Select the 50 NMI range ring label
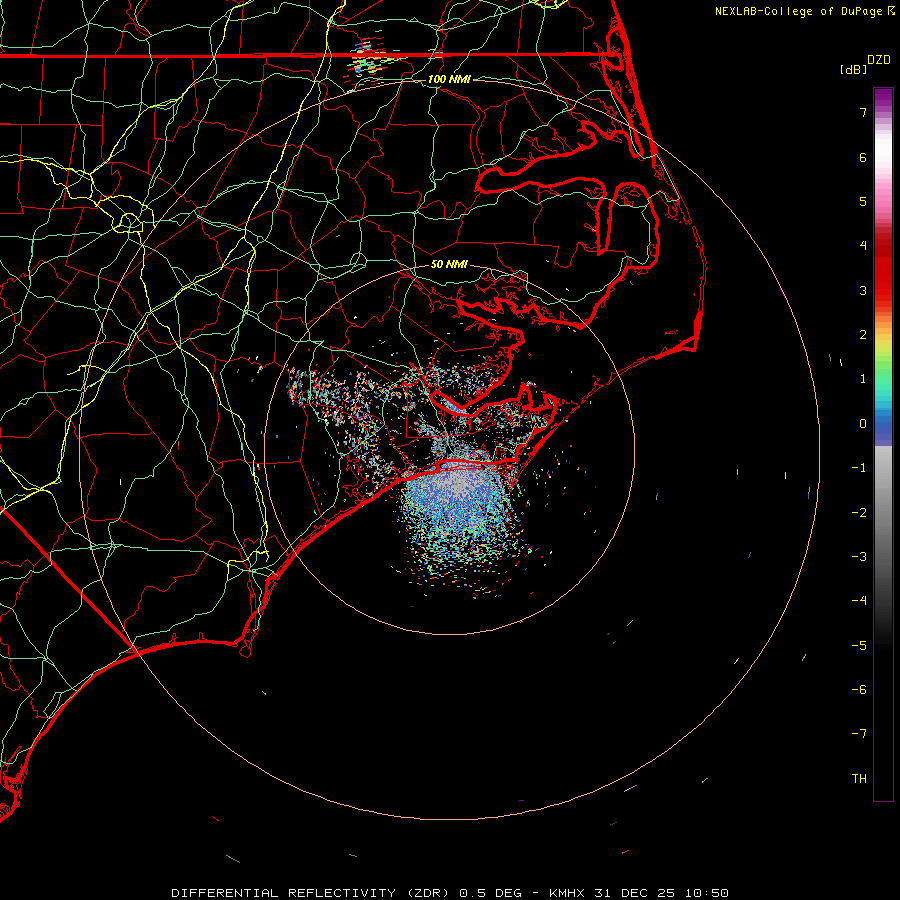 449,265
